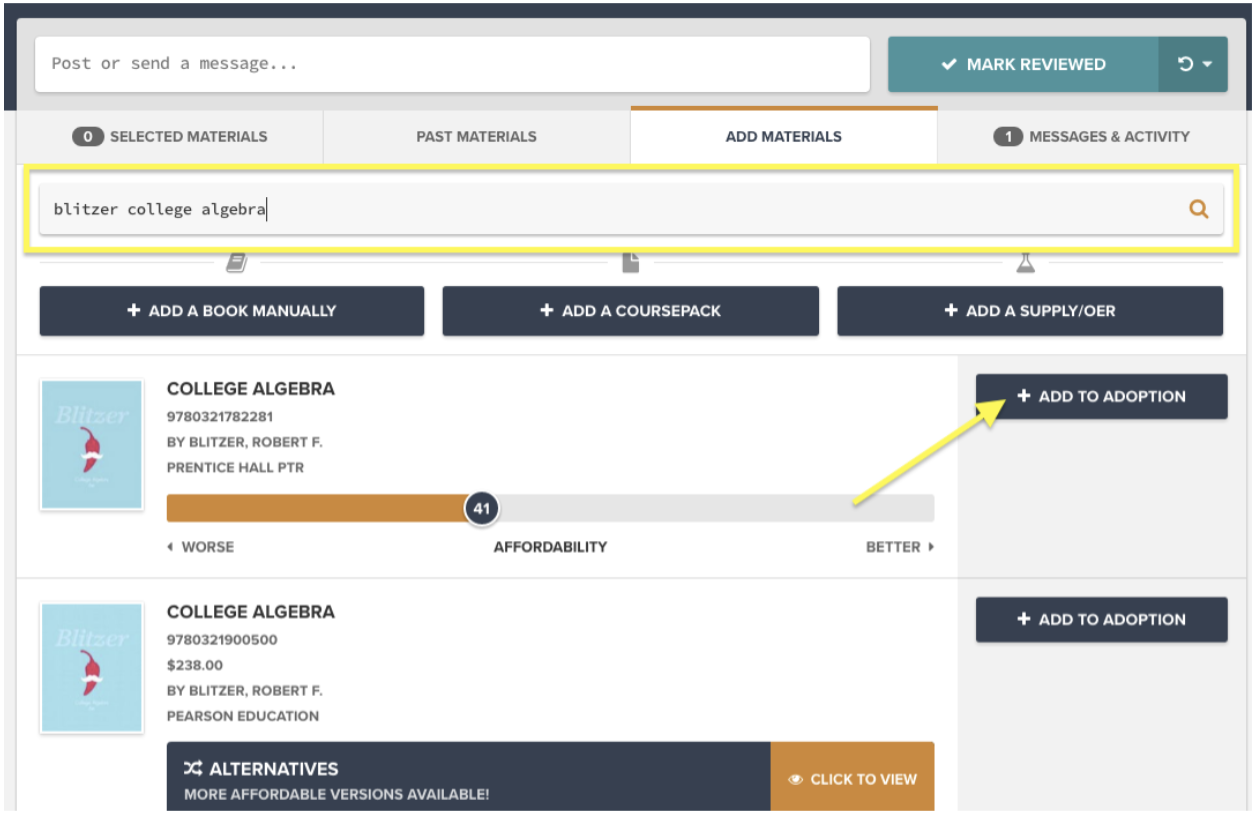Image resolution: width=1258 pixels, height=826 pixels.
Task: Click Add a Book Manually
Action: [232, 311]
